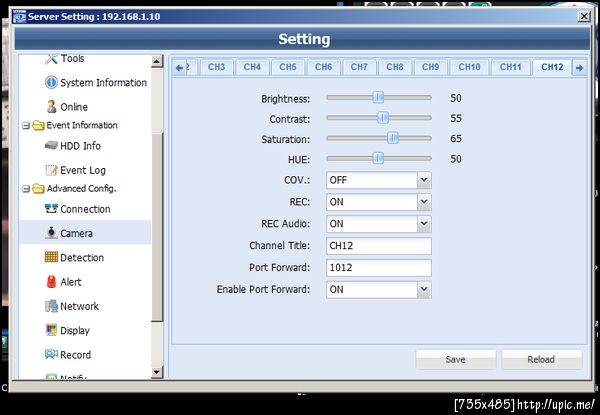Click the System Information info icon

[51, 82]
